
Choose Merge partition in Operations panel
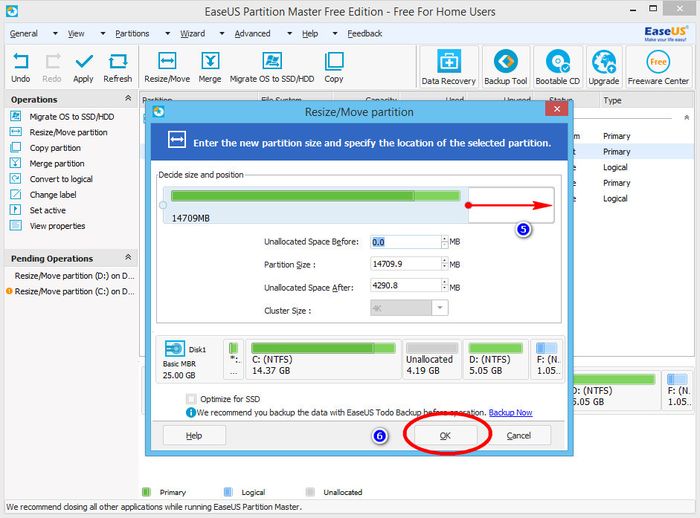click(57, 163)
